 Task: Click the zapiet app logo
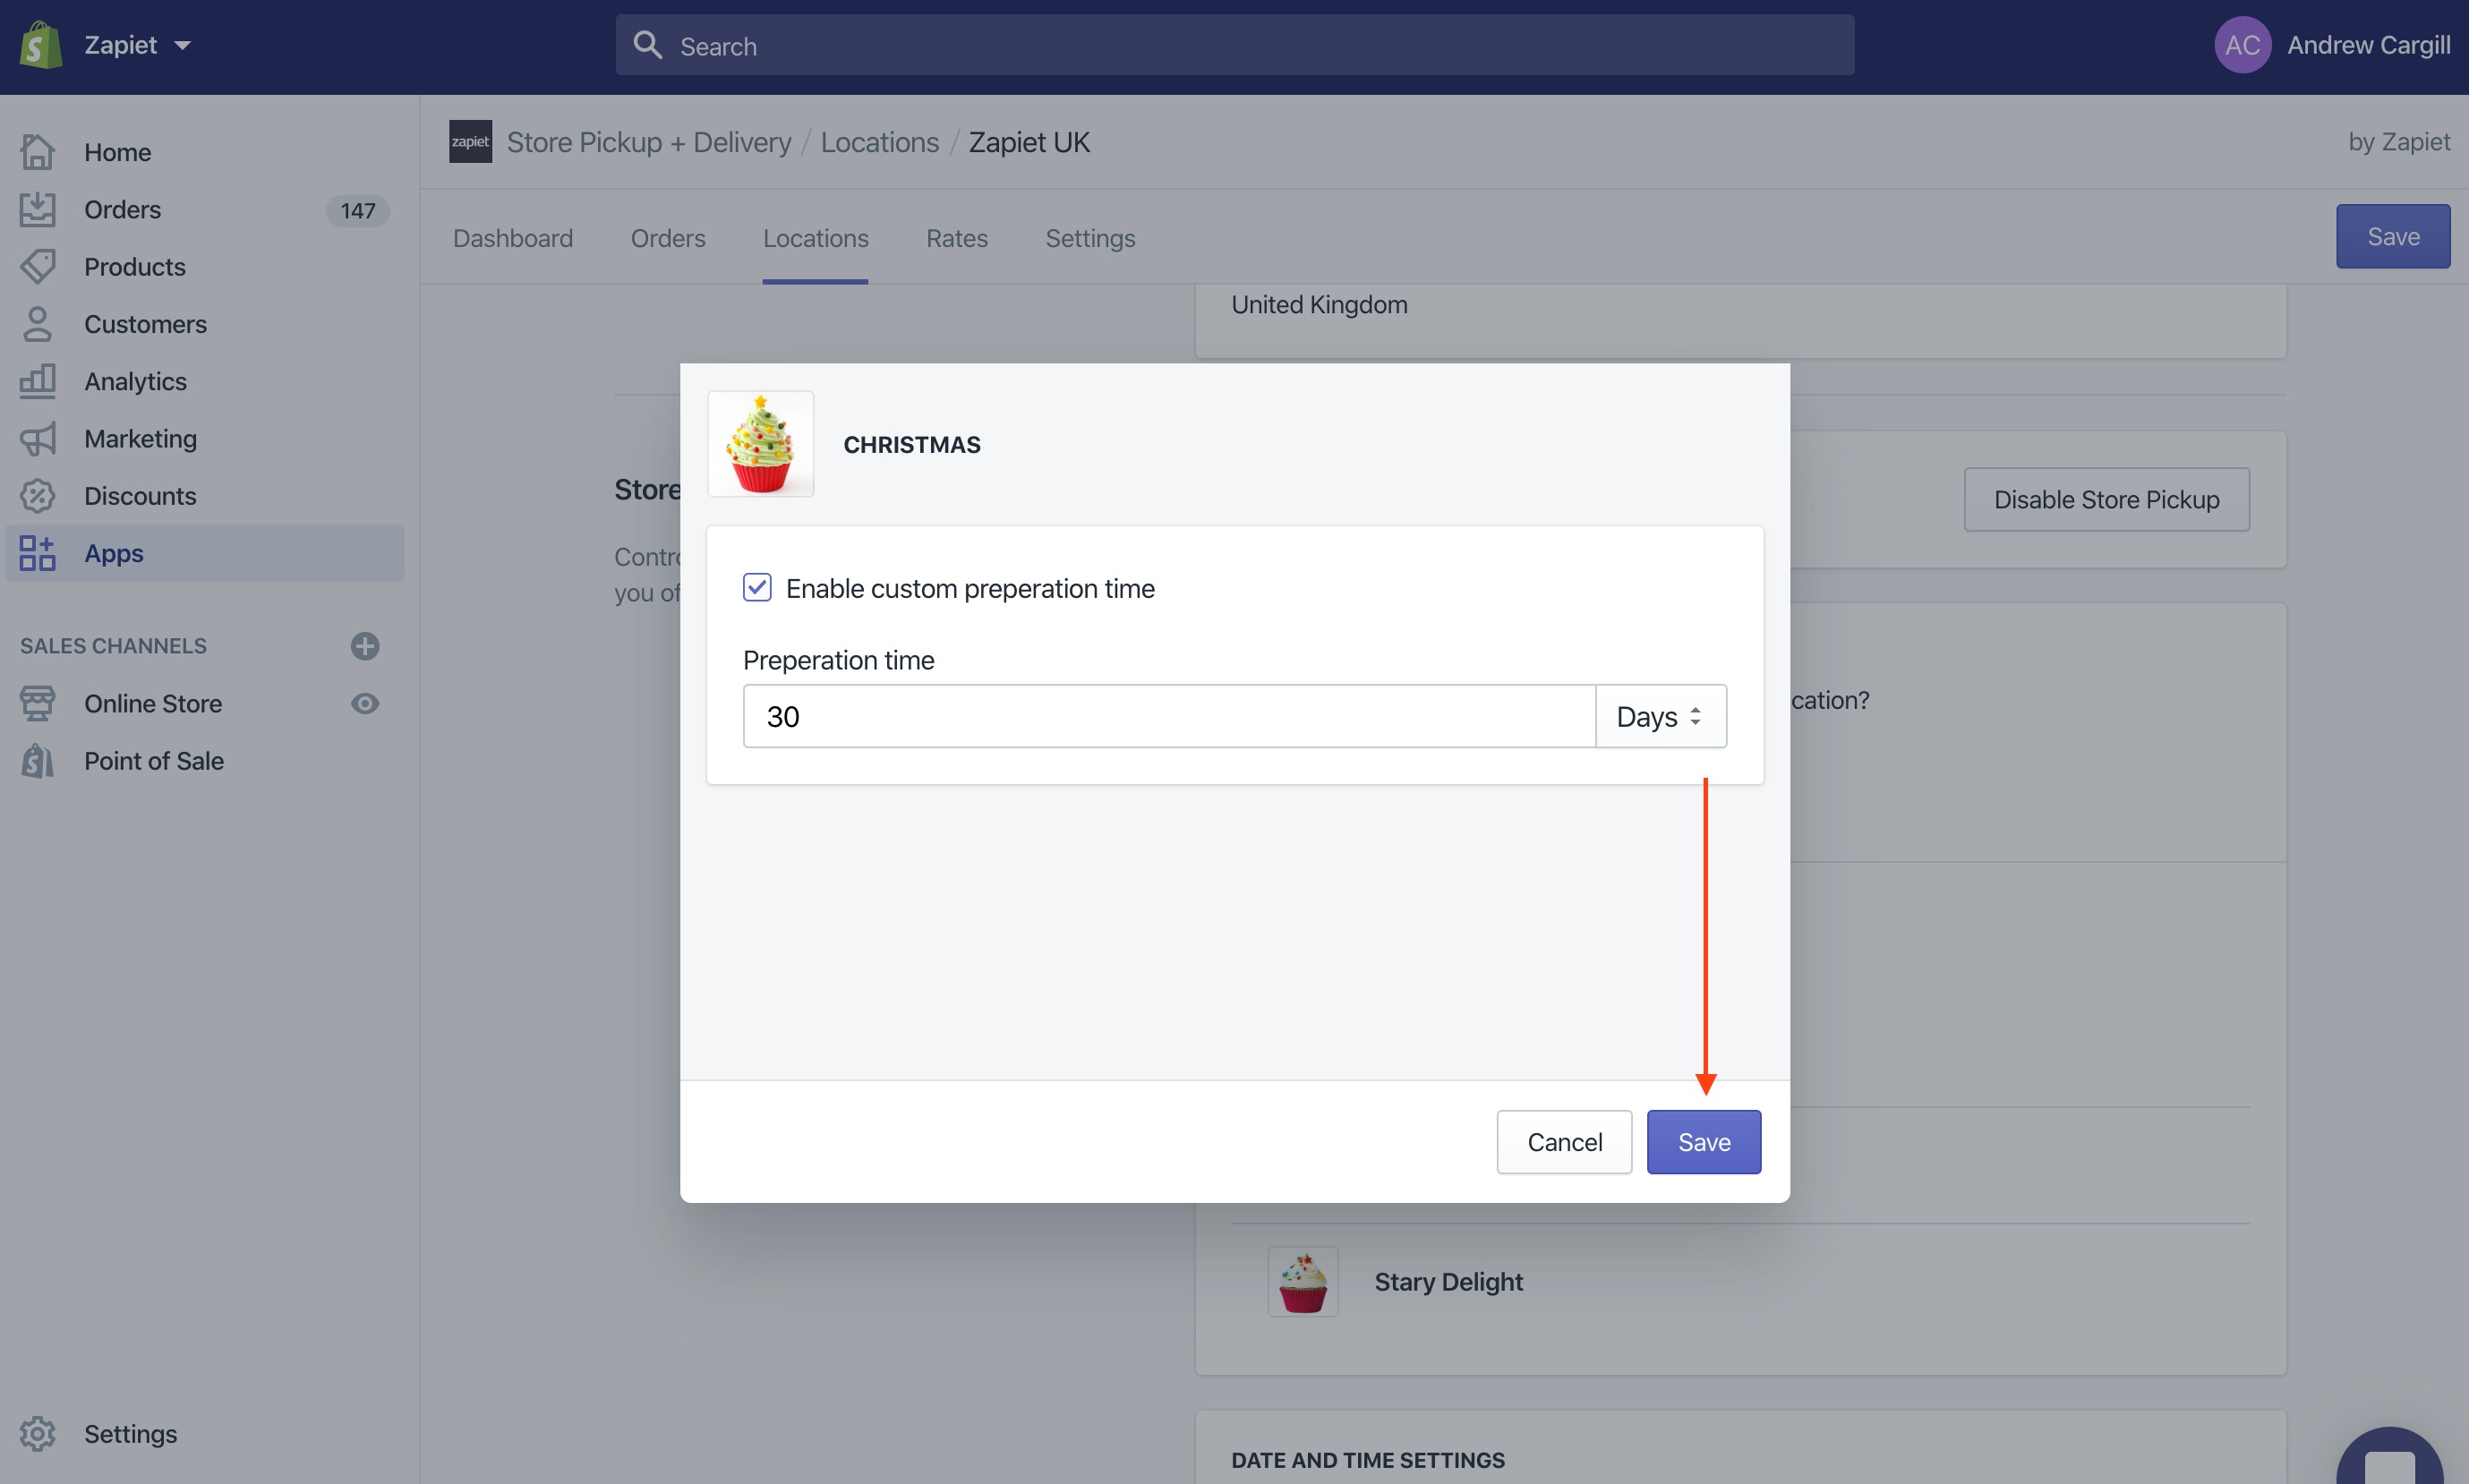pos(470,141)
